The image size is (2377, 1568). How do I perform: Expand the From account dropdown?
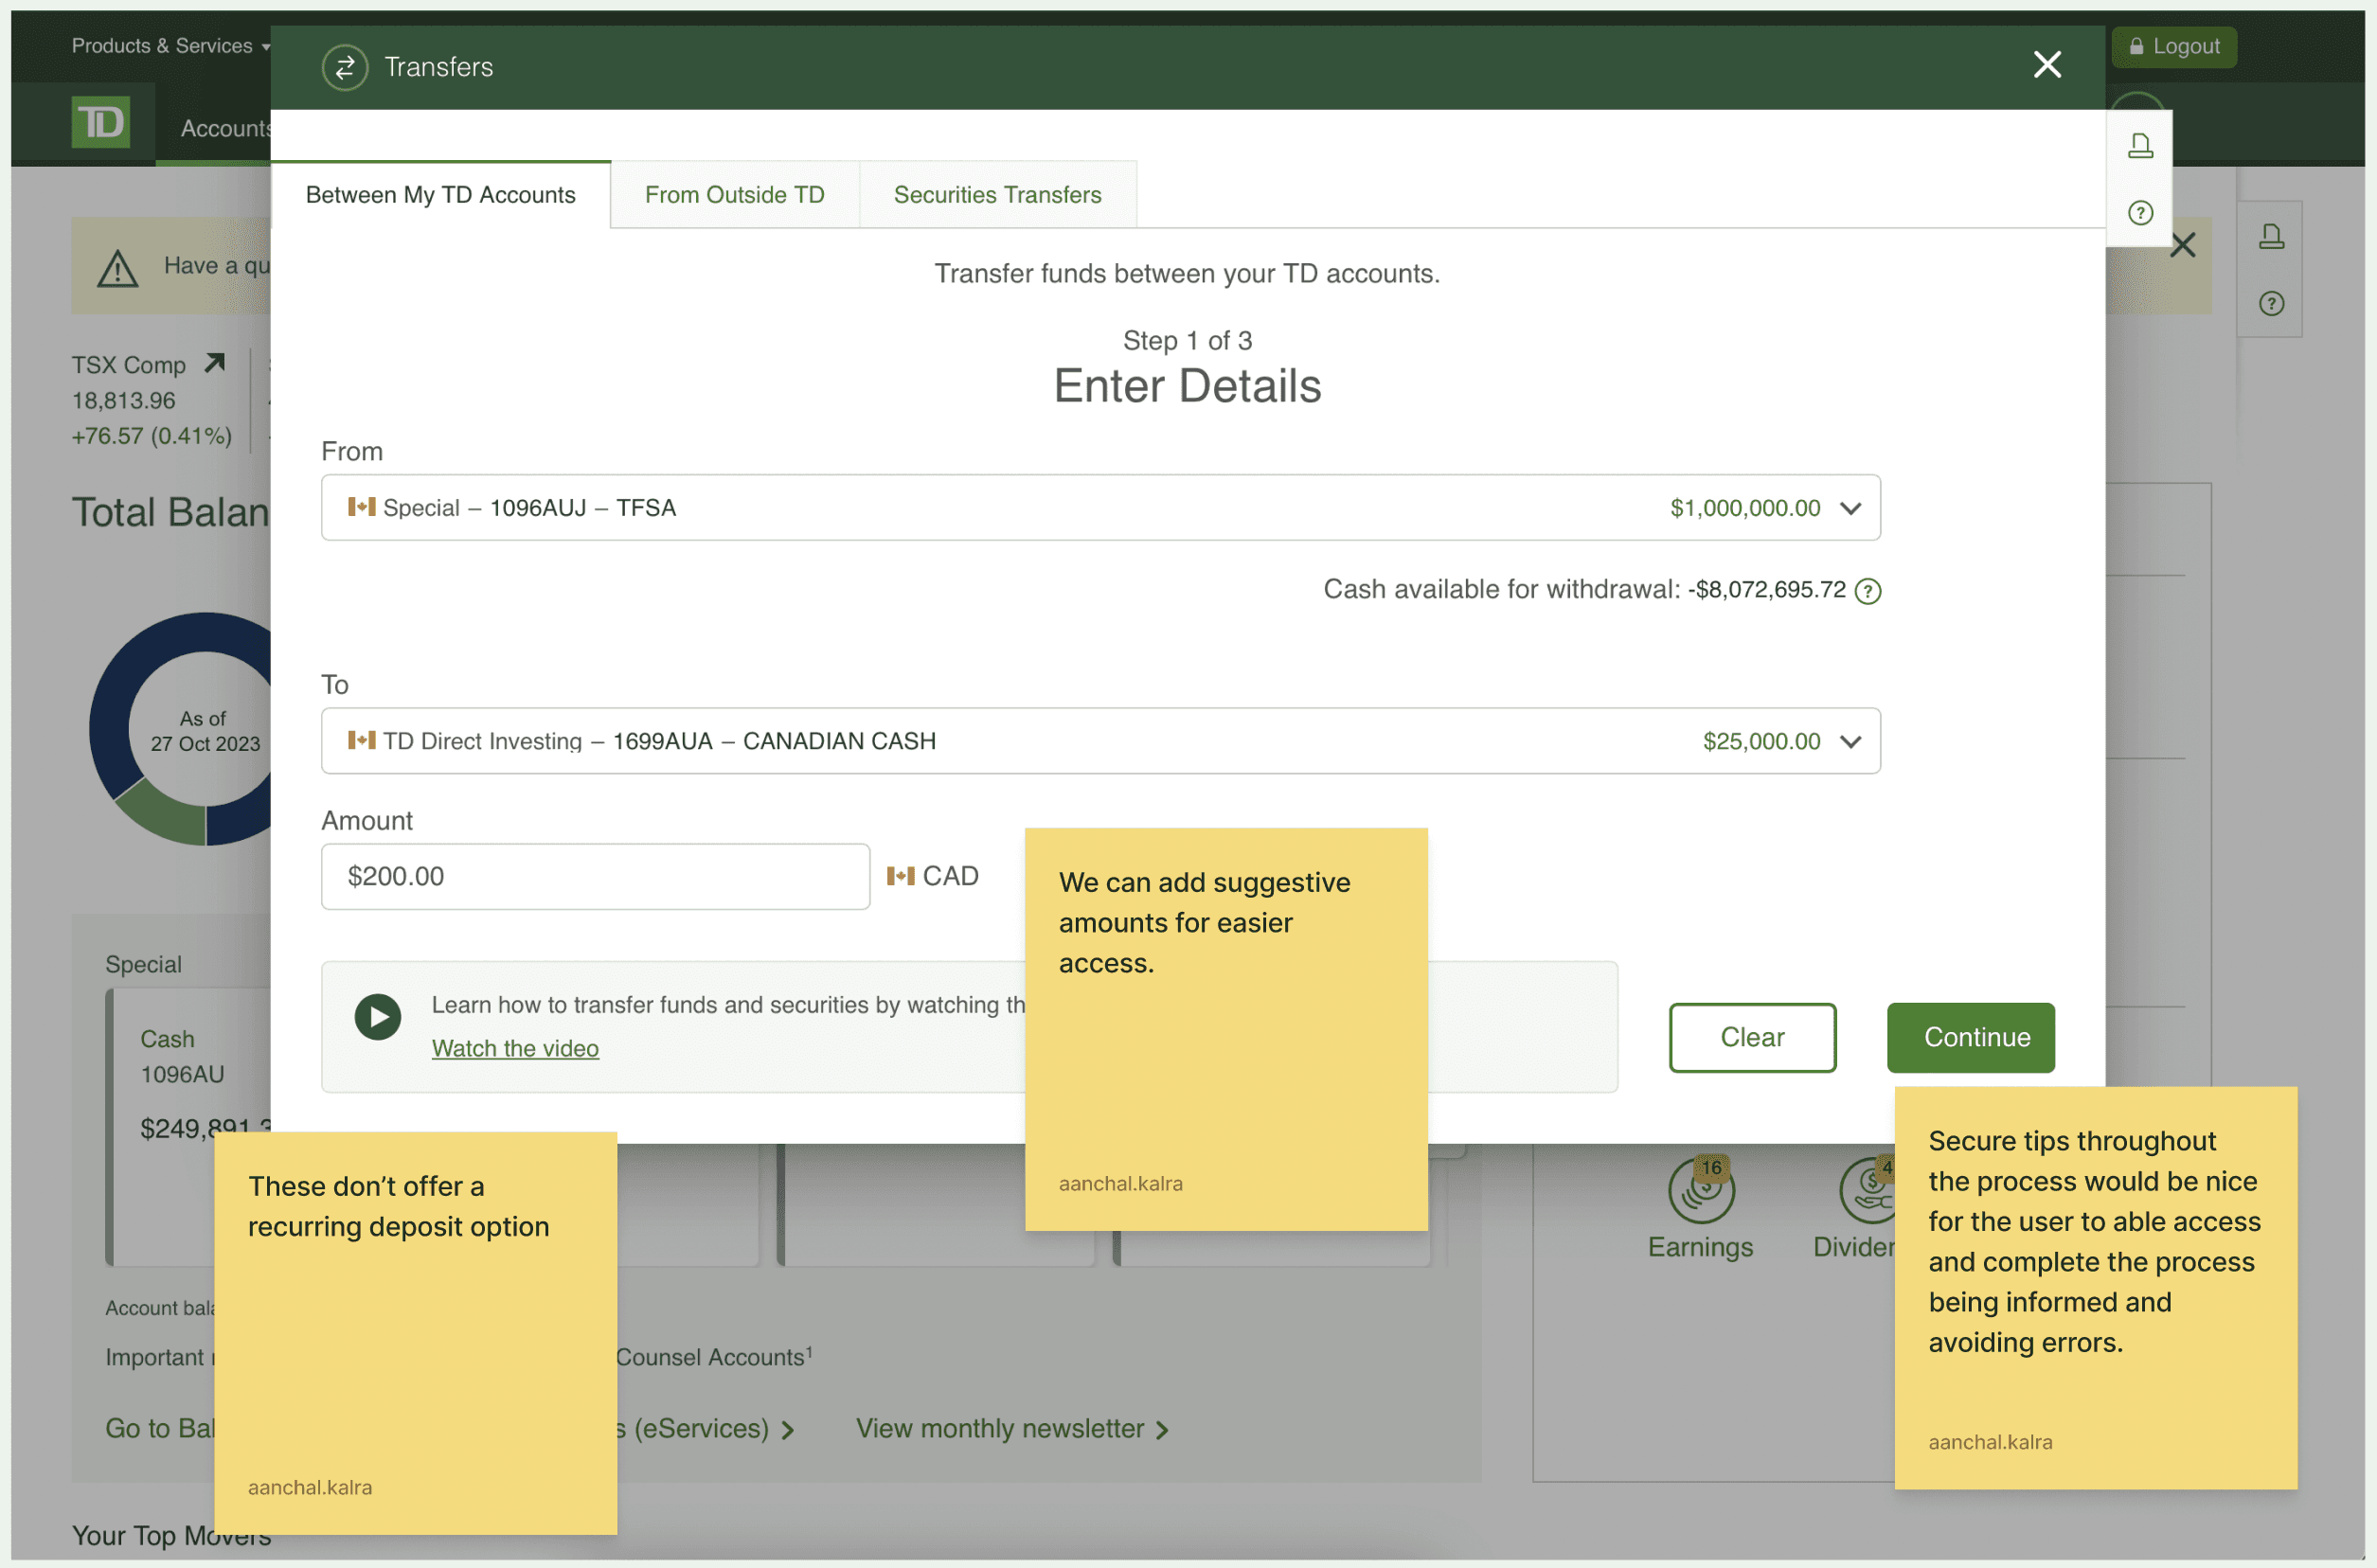(1850, 508)
